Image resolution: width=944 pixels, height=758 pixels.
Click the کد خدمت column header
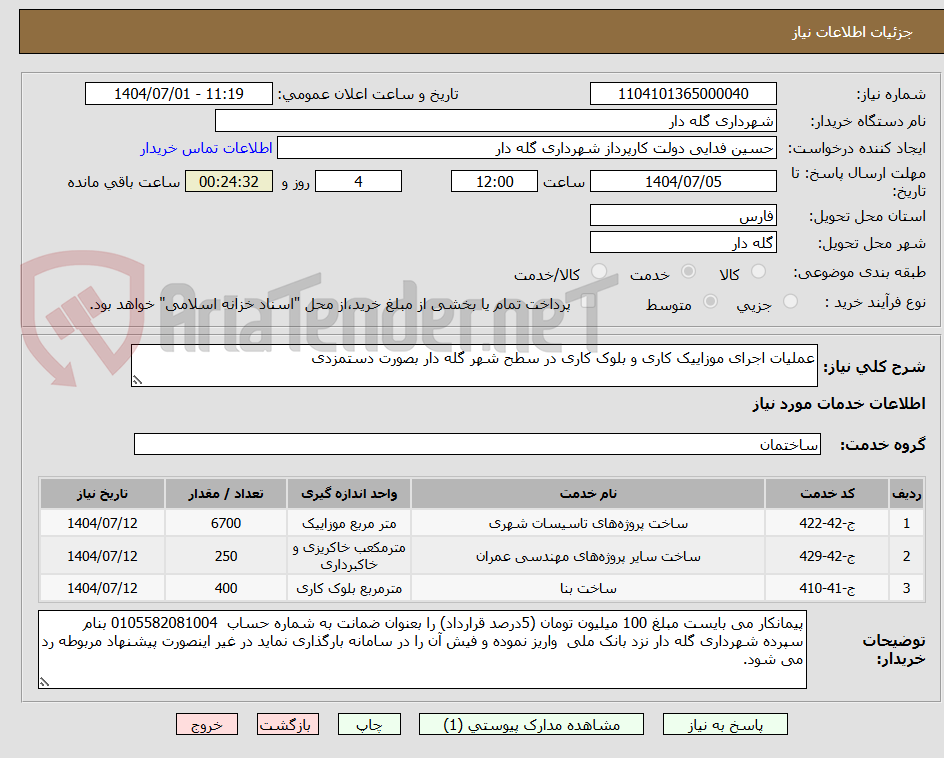coord(827,494)
